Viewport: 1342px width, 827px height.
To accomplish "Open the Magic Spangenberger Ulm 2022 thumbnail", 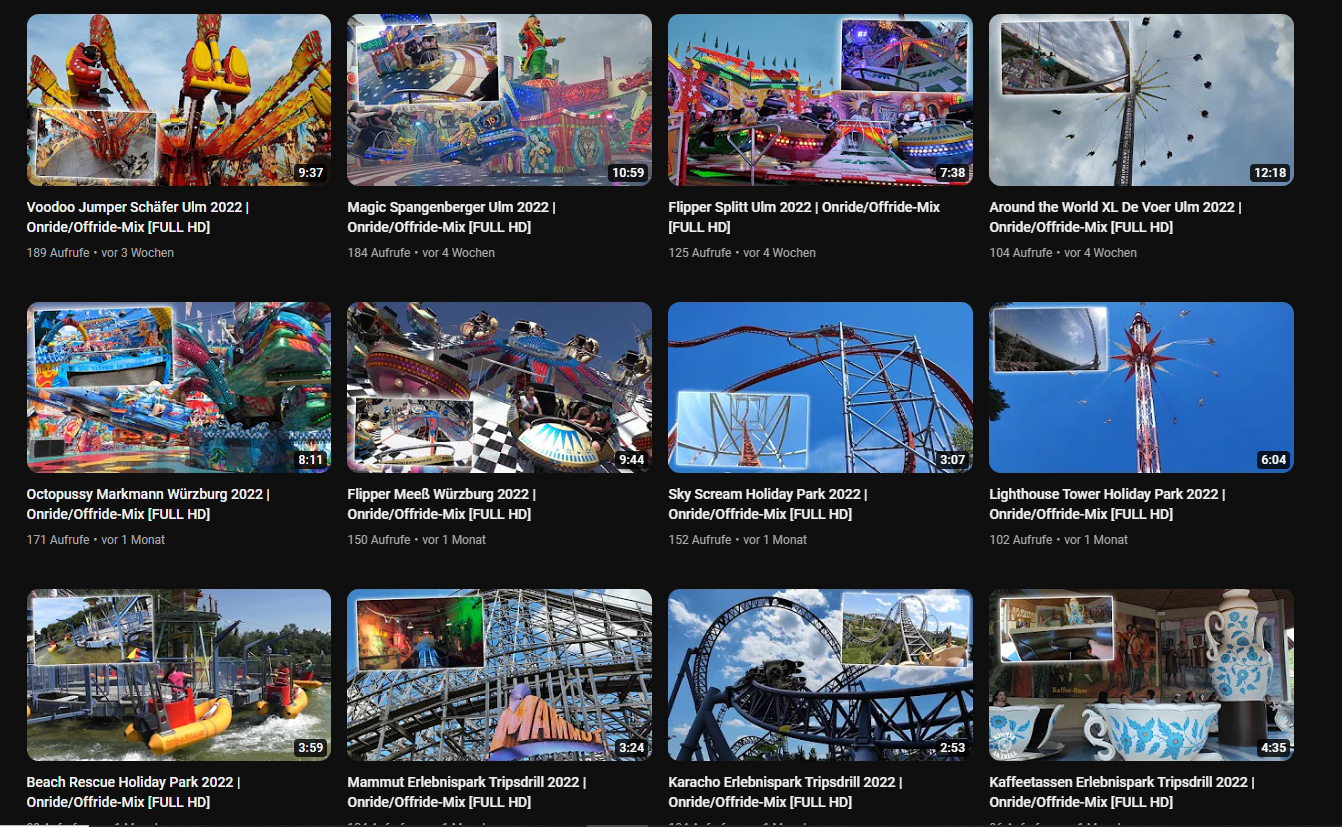I will click(499, 100).
